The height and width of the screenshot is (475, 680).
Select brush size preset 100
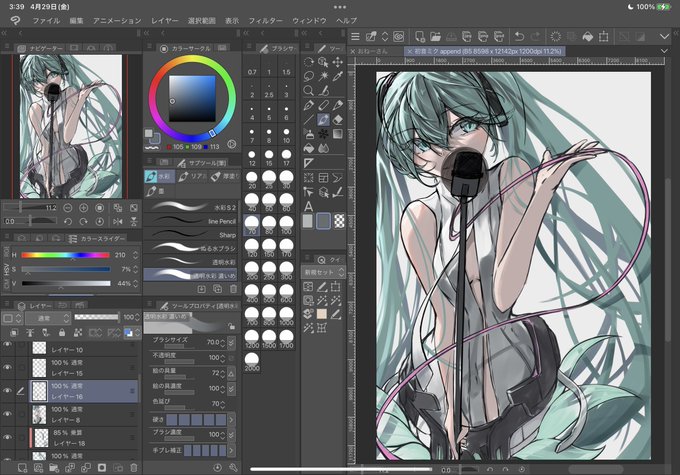[286, 226]
